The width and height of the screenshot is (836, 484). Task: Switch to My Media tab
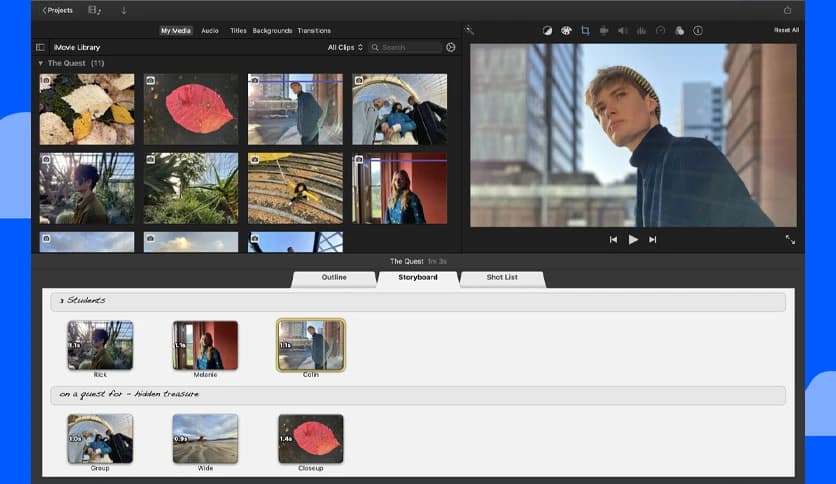coord(176,30)
